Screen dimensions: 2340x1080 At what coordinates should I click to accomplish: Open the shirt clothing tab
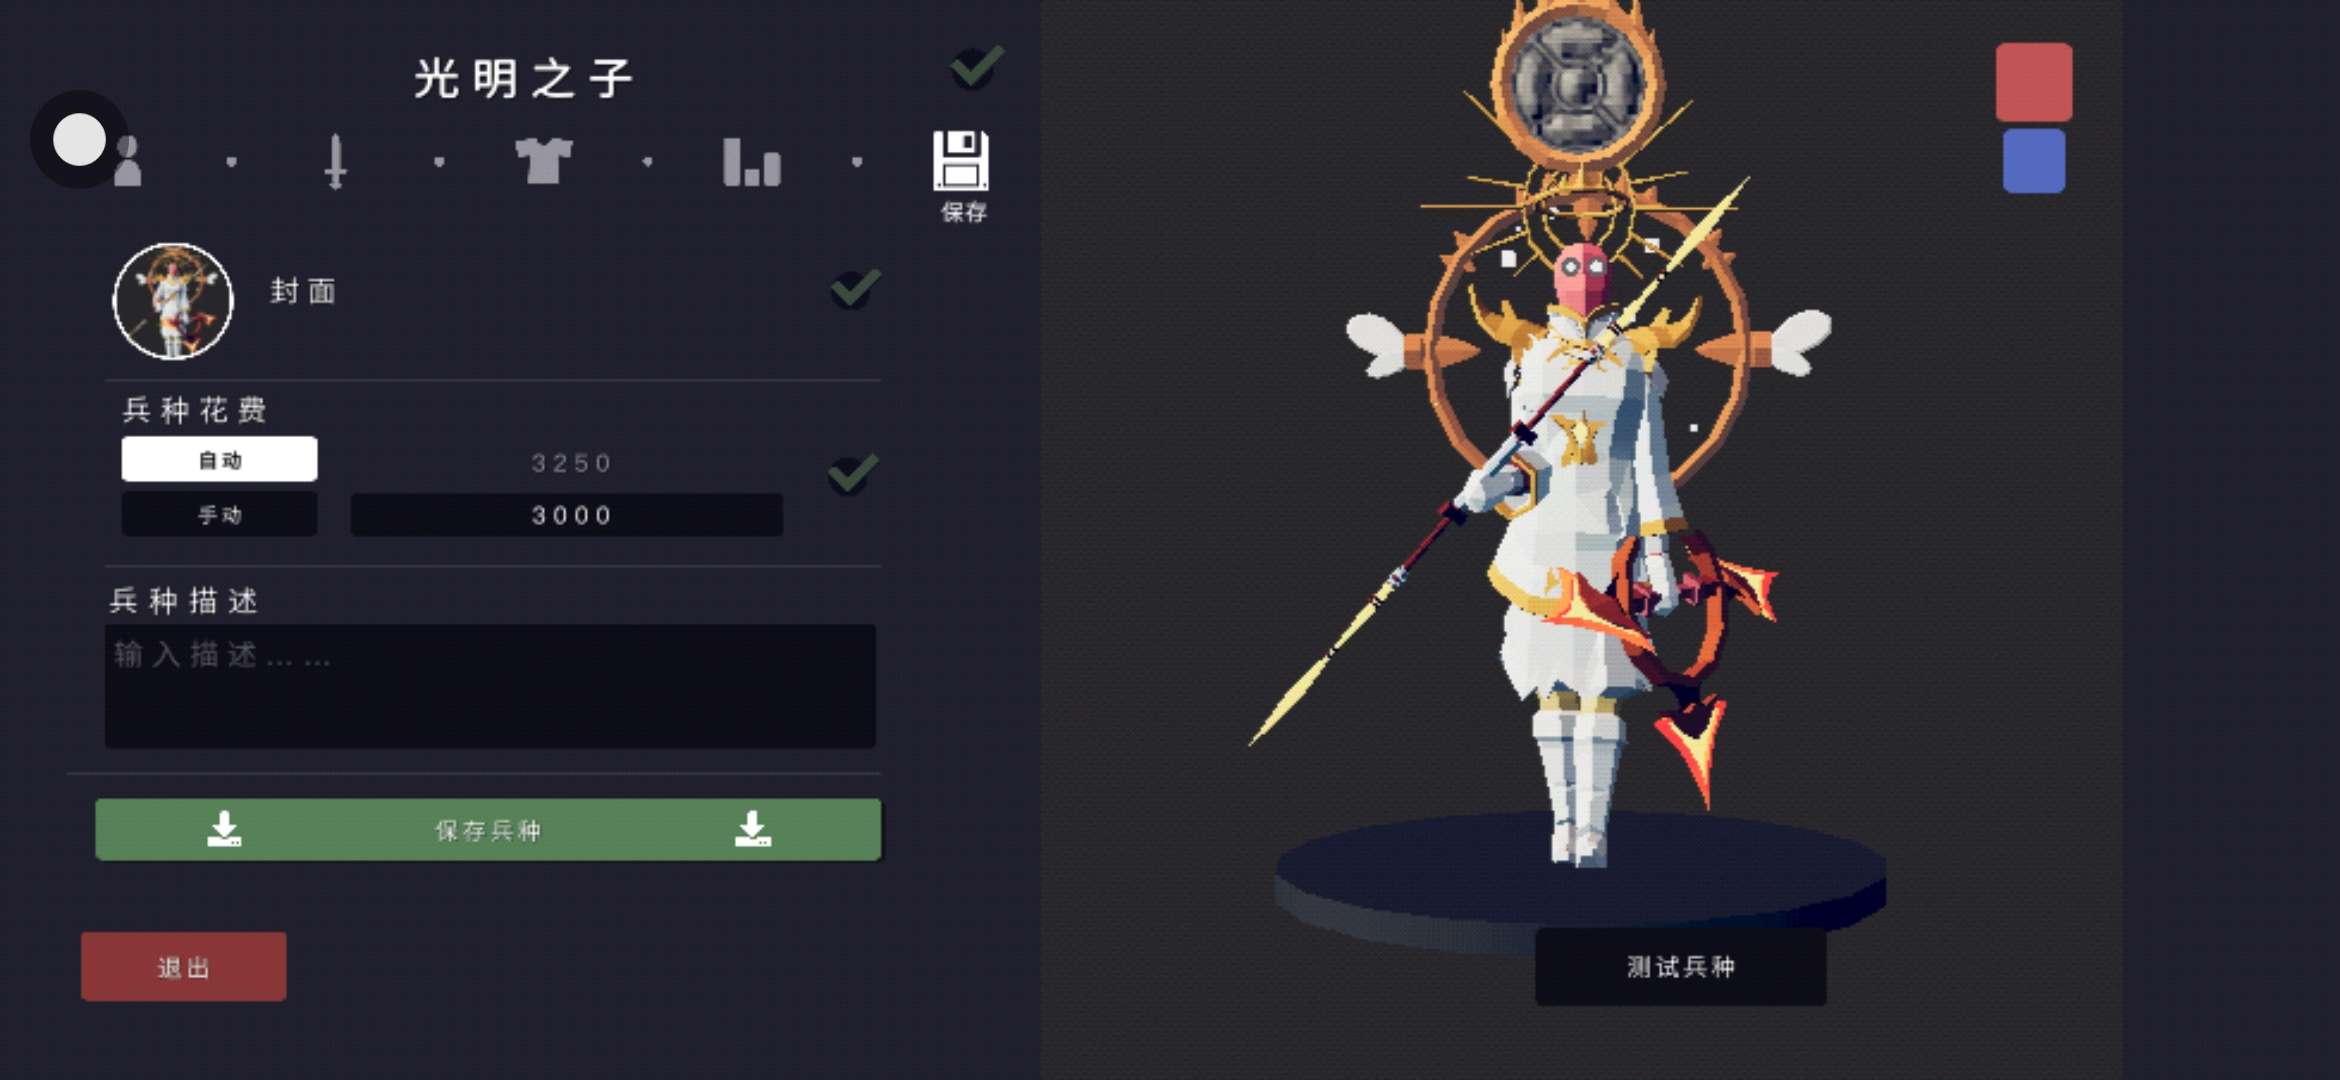pyautogui.click(x=543, y=160)
